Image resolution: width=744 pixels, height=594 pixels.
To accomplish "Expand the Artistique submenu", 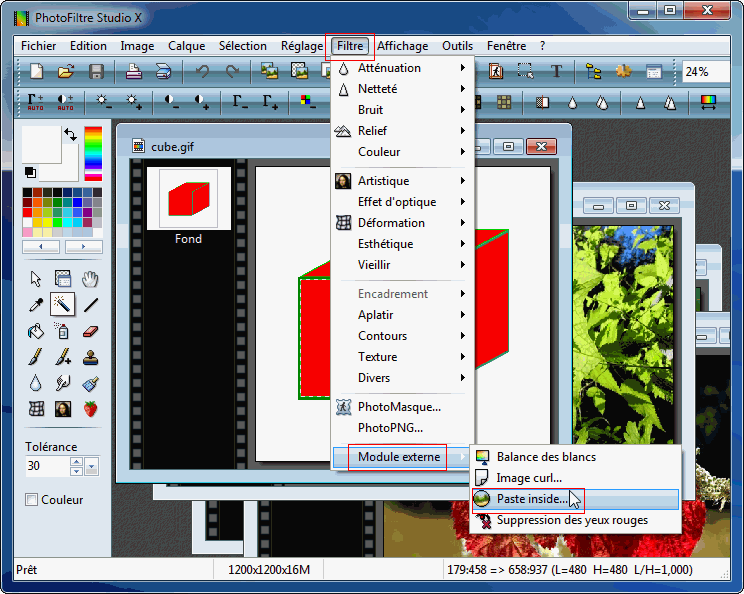I will click(x=402, y=181).
